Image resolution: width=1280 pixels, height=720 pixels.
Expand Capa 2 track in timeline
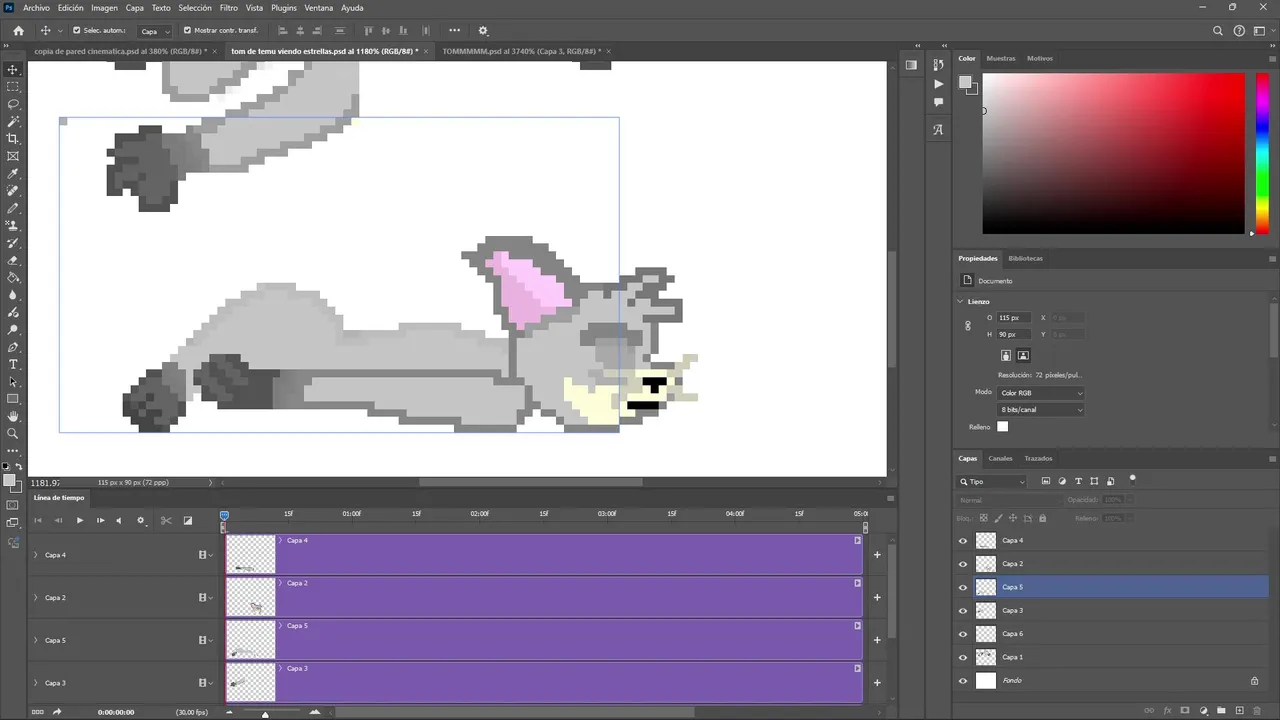(36, 598)
